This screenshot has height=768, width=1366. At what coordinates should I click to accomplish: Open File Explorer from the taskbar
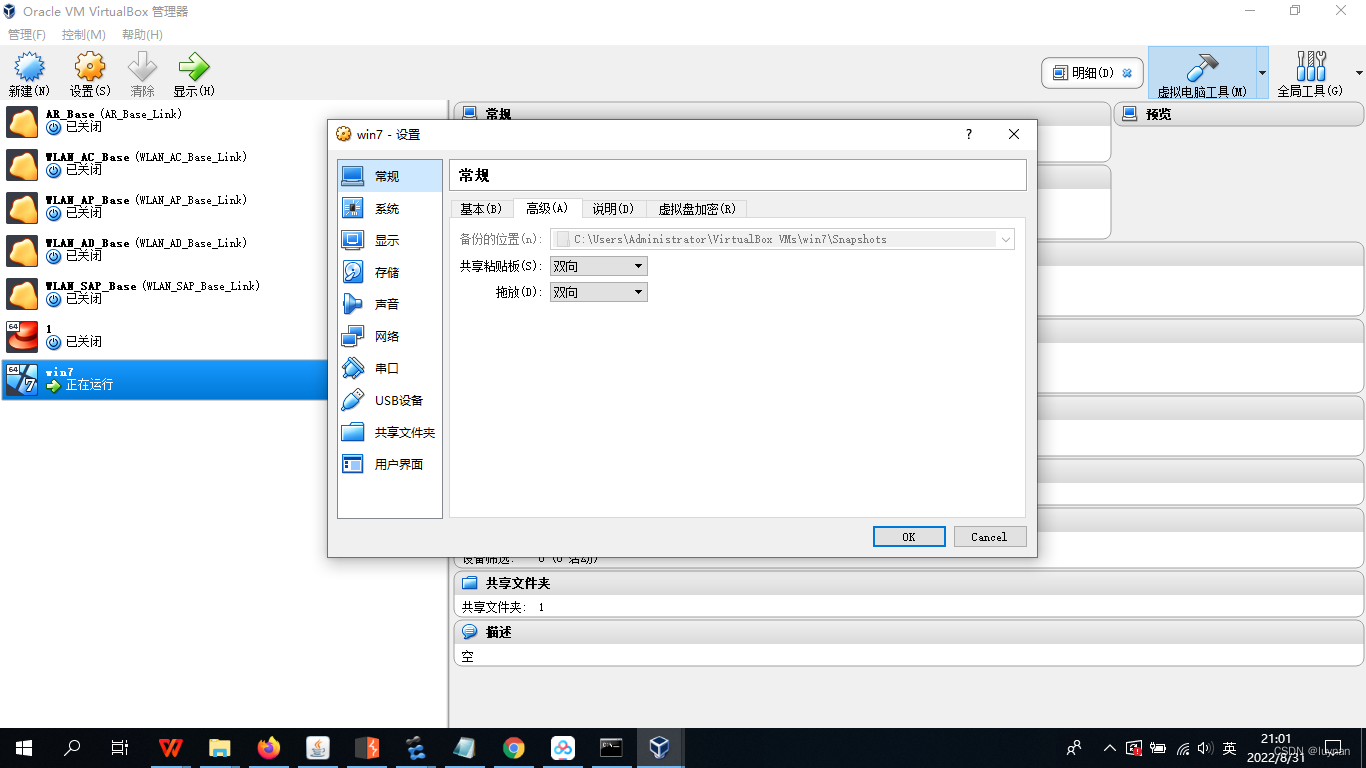point(220,748)
